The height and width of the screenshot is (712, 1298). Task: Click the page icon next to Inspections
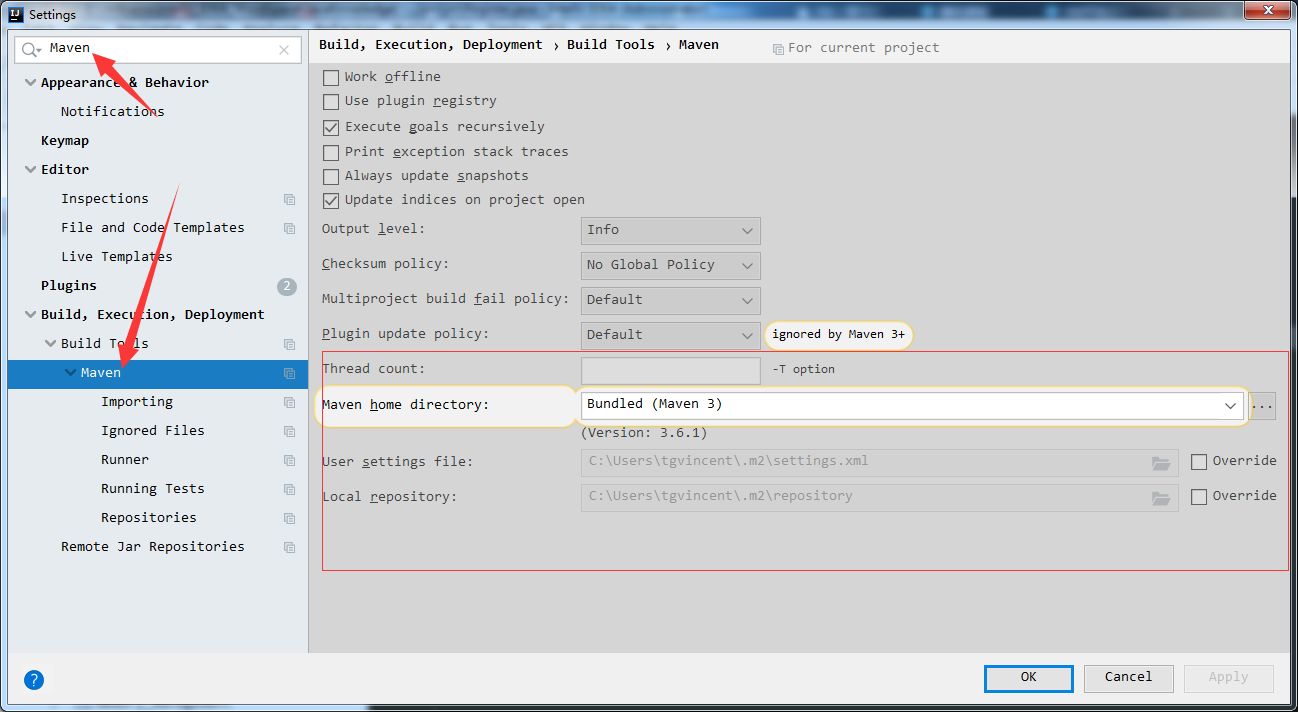(x=288, y=199)
